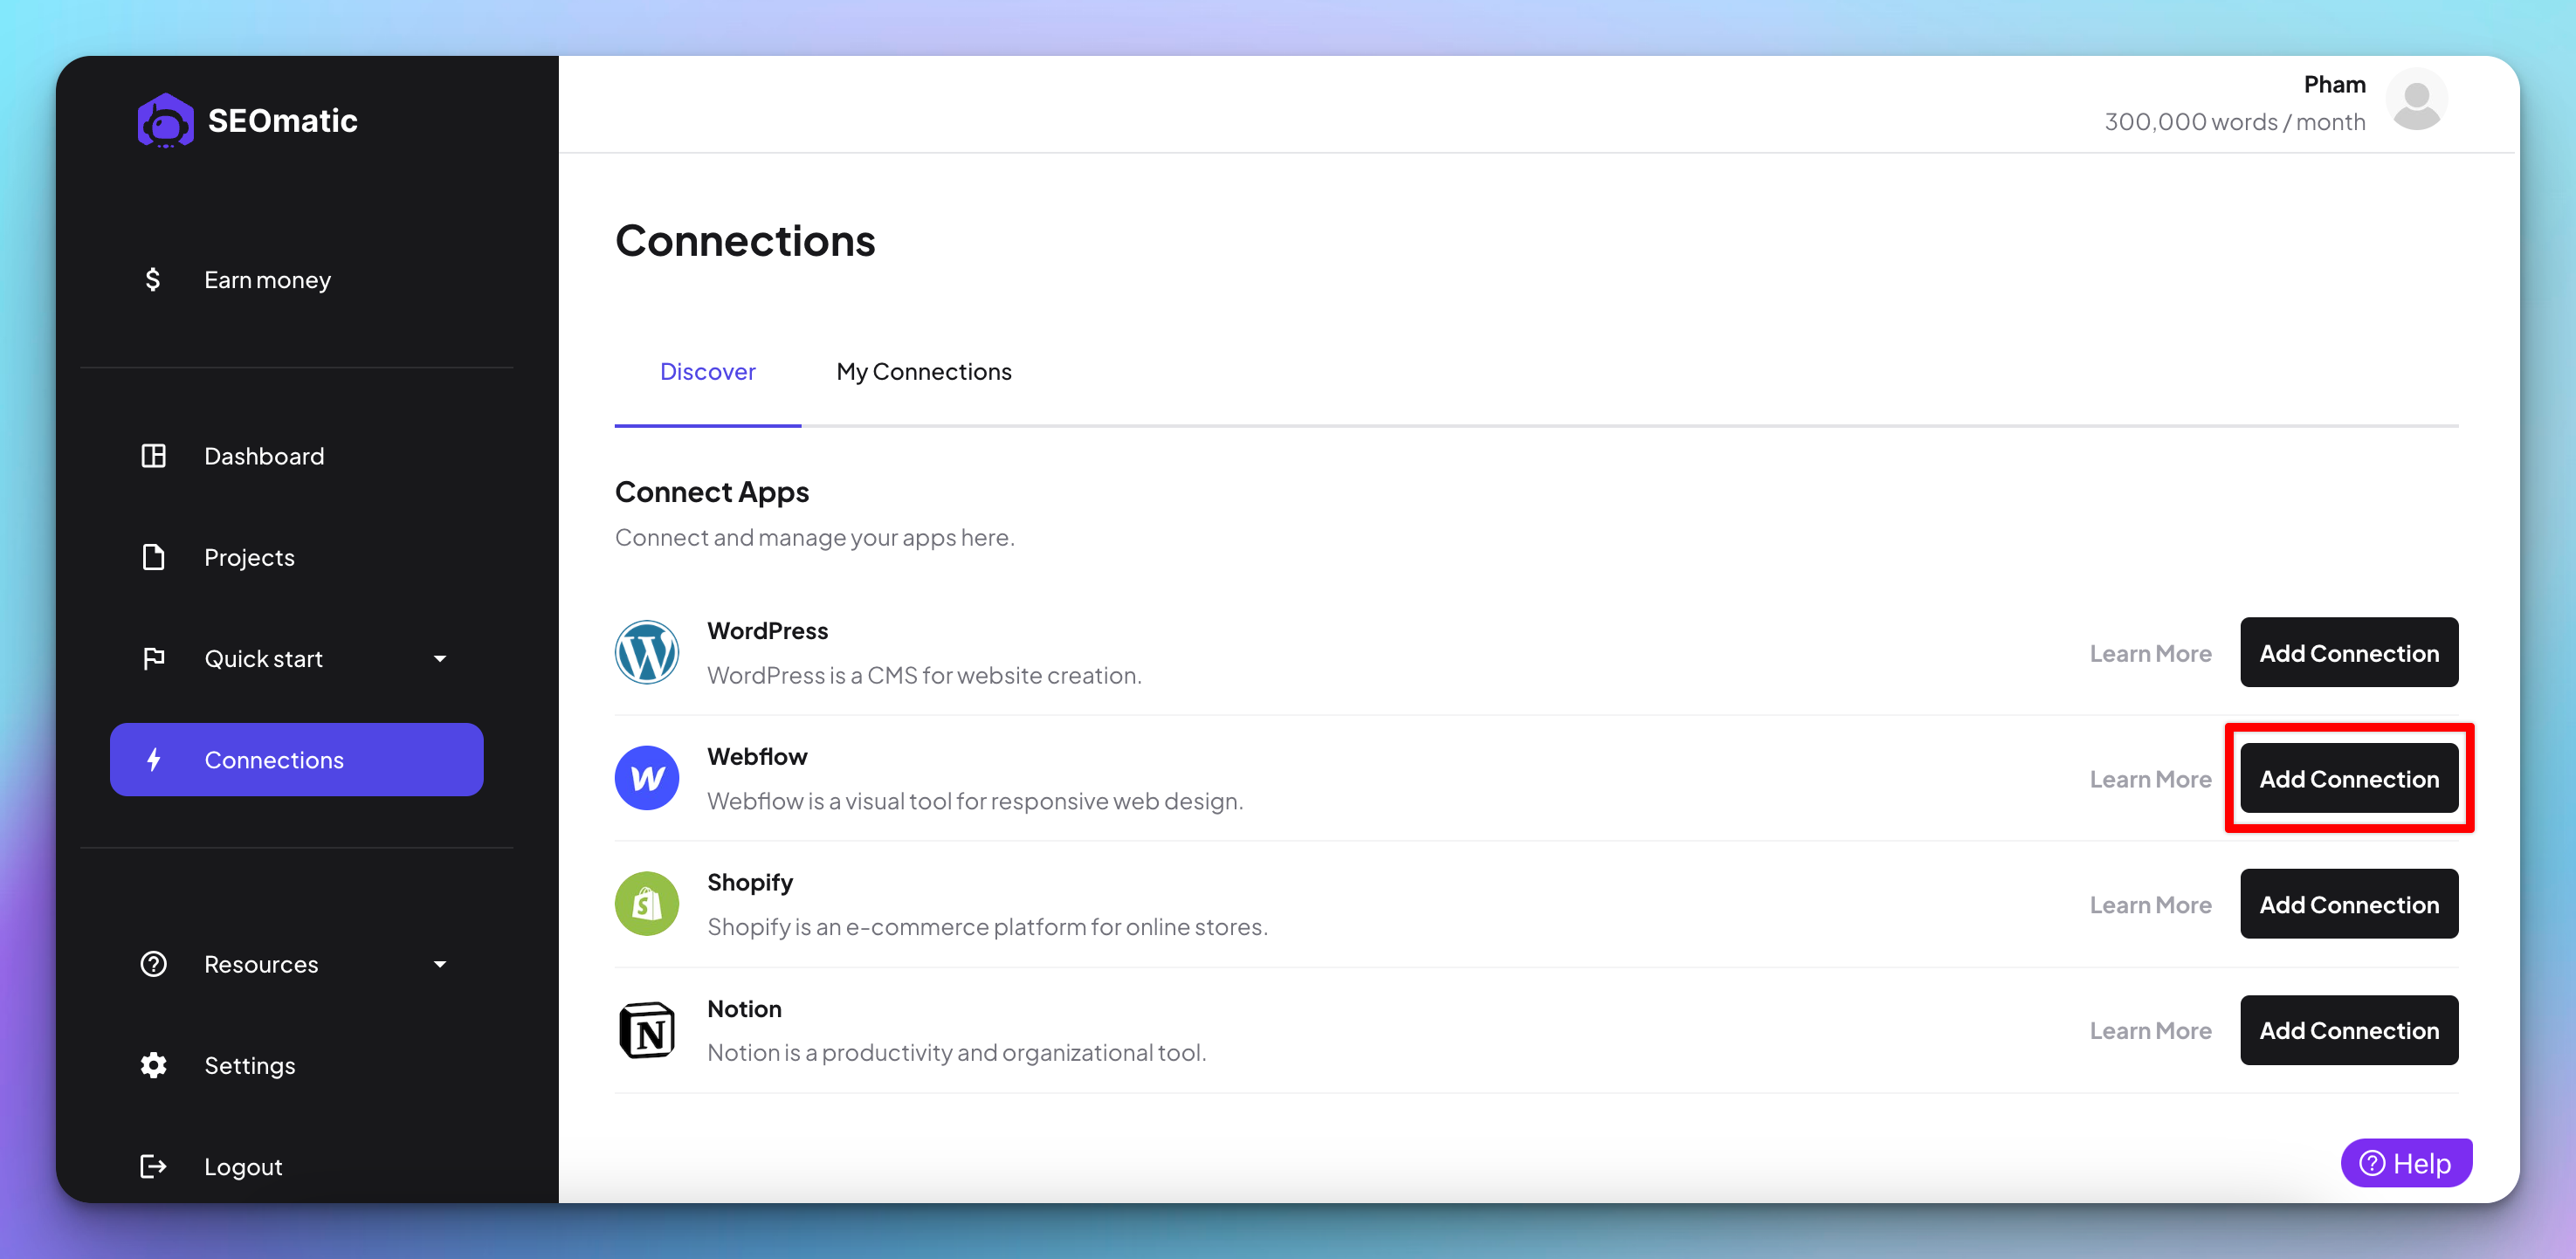Image resolution: width=2576 pixels, height=1259 pixels.
Task: Click the Notion app title
Action: point(744,1009)
